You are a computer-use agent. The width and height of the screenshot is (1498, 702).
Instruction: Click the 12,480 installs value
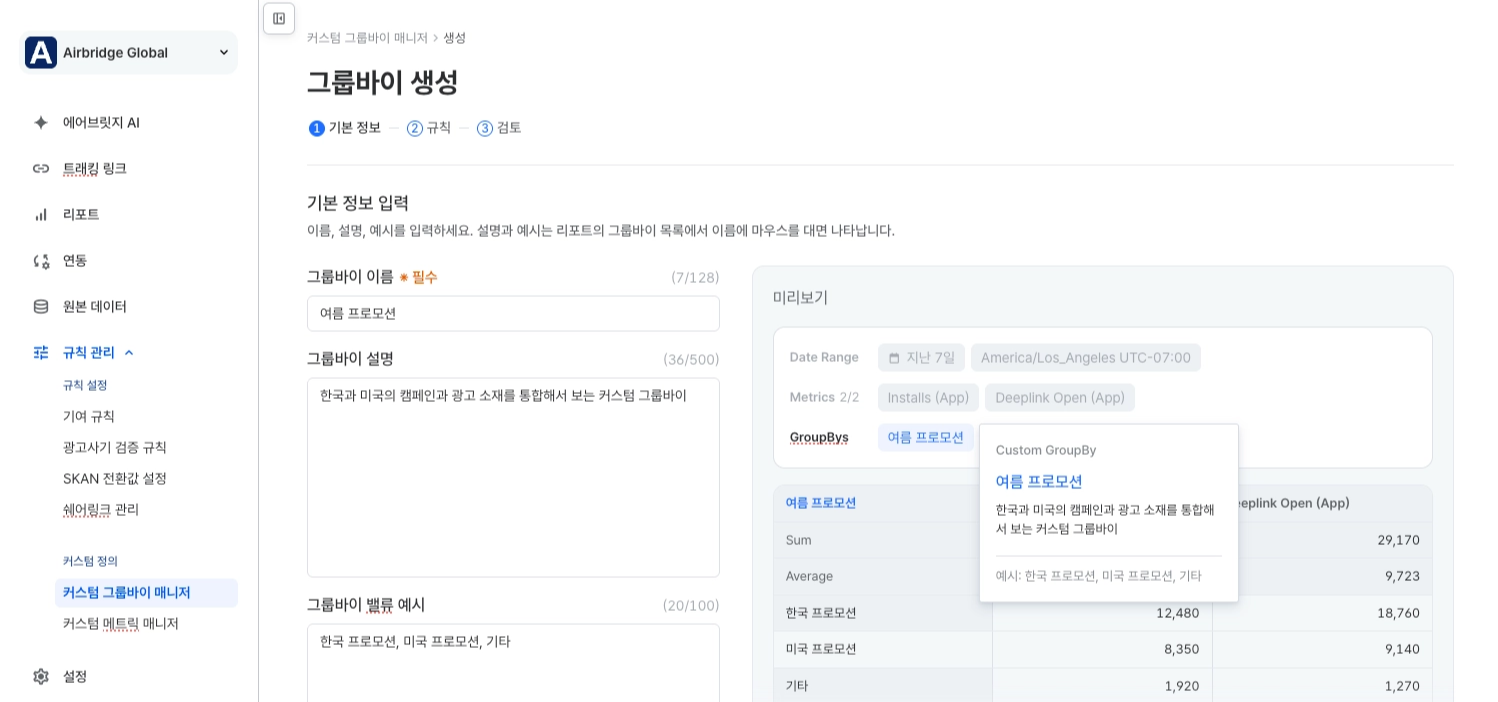point(1178,612)
